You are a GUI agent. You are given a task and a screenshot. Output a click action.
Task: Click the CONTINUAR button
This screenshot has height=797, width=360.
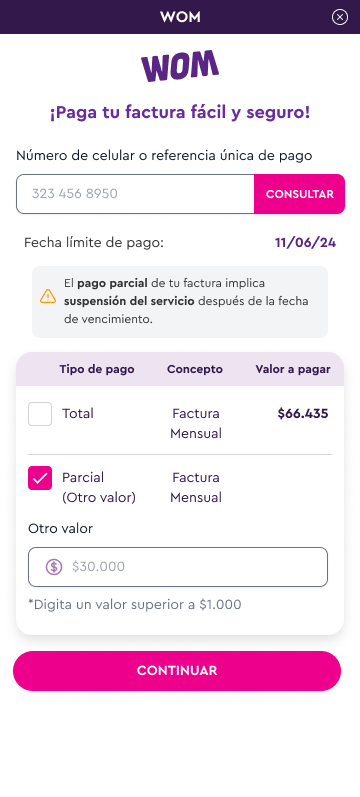click(177, 670)
